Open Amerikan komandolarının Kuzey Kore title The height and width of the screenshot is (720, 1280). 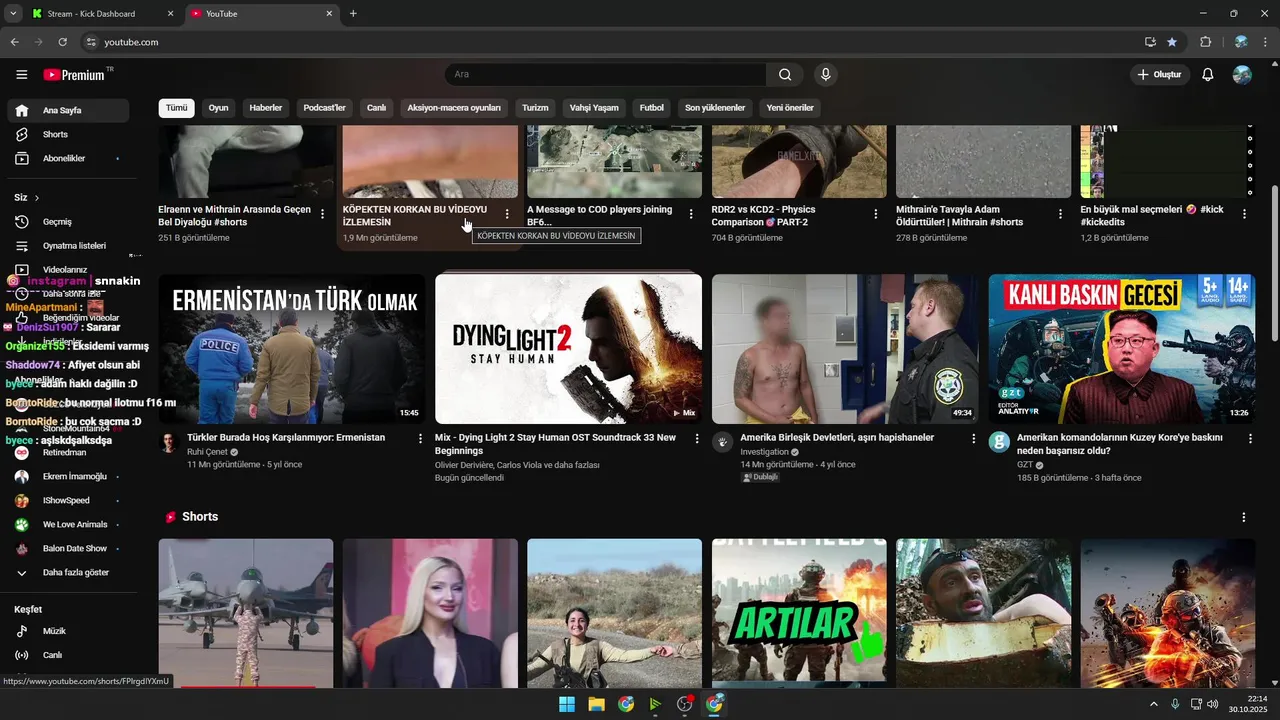coord(1120,444)
